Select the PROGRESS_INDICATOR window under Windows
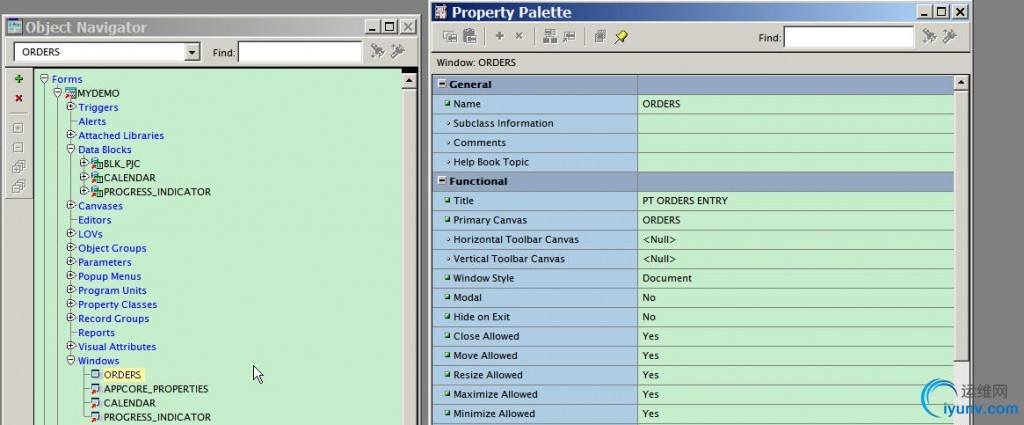1024x425 pixels. tap(157, 417)
